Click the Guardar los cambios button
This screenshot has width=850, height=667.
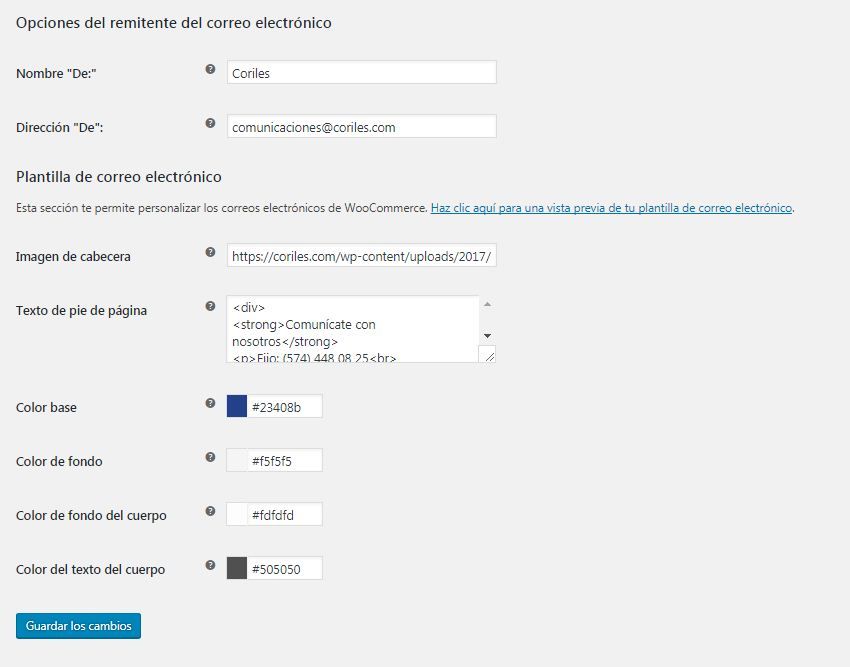(x=78, y=626)
